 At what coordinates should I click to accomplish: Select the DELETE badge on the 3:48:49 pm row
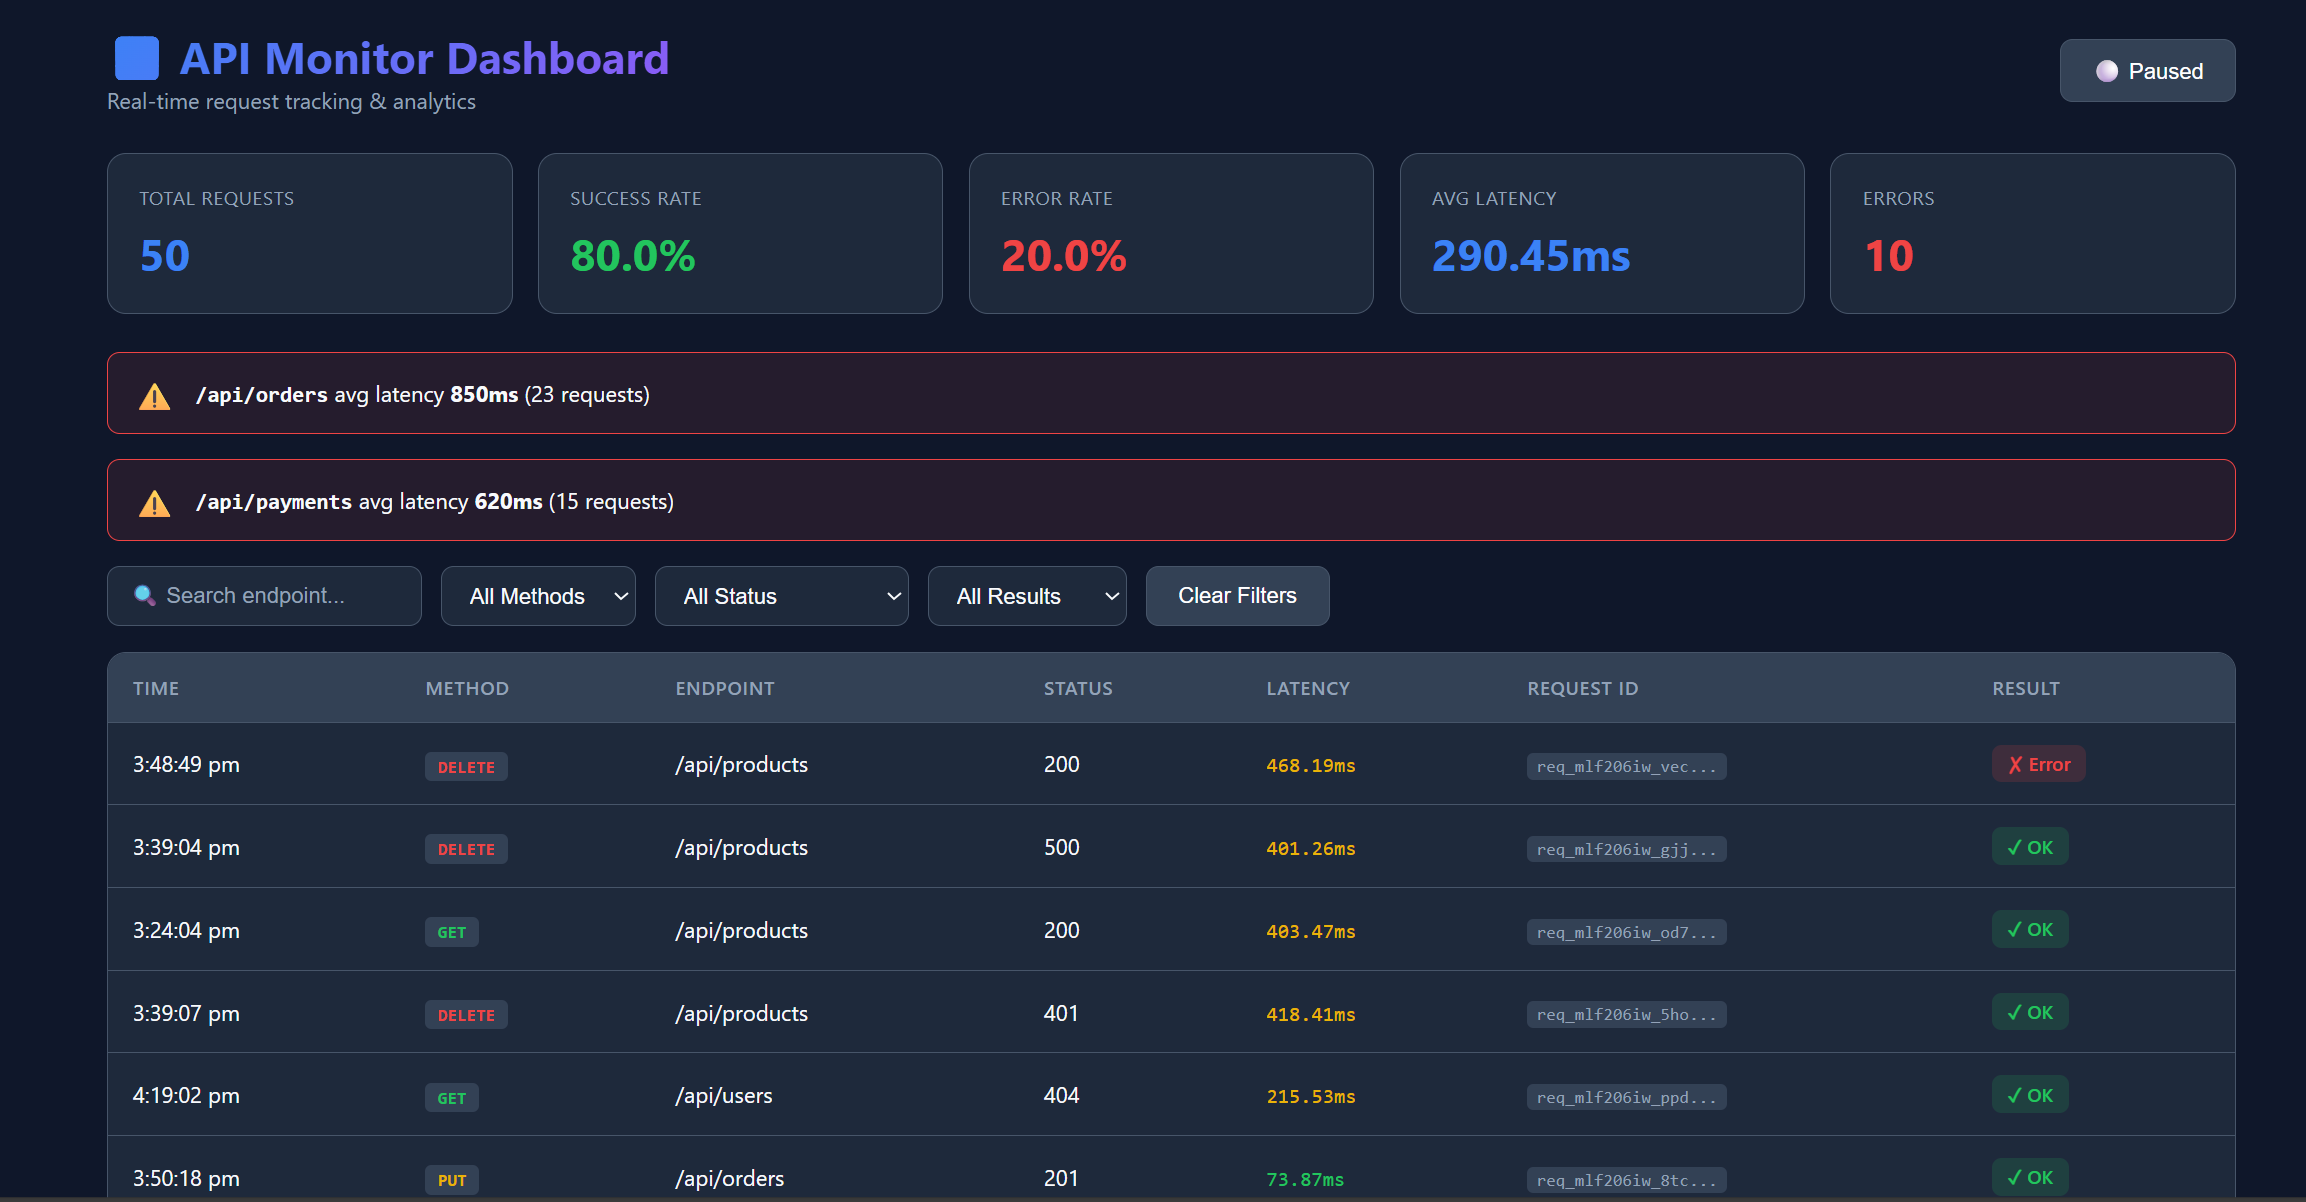pyautogui.click(x=466, y=766)
